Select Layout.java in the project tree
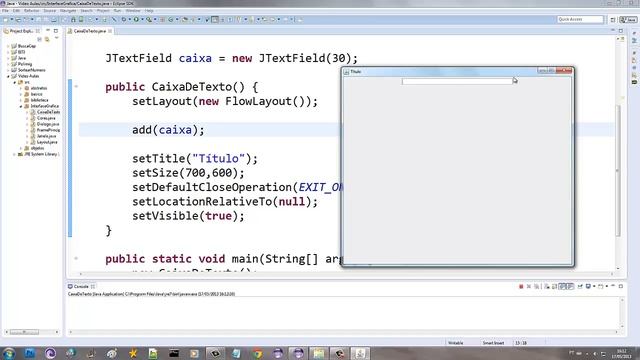 click(47, 142)
